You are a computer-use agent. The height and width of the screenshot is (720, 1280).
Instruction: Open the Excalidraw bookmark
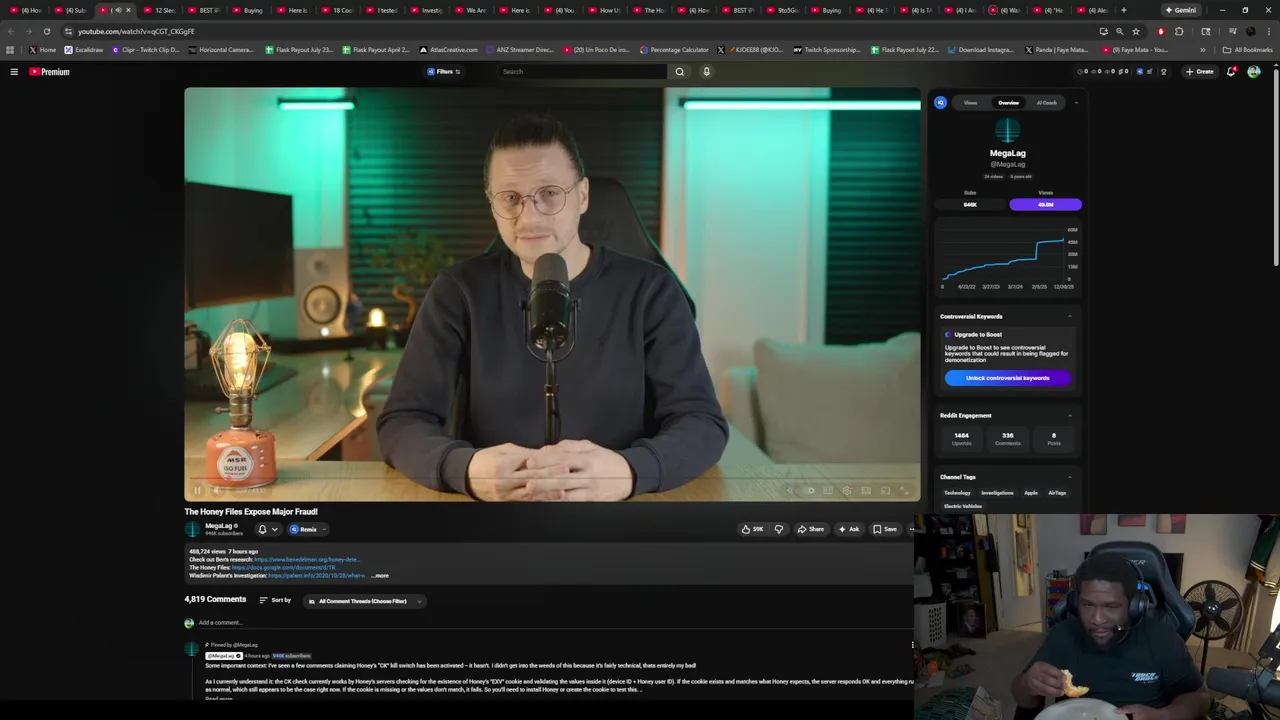click(84, 50)
